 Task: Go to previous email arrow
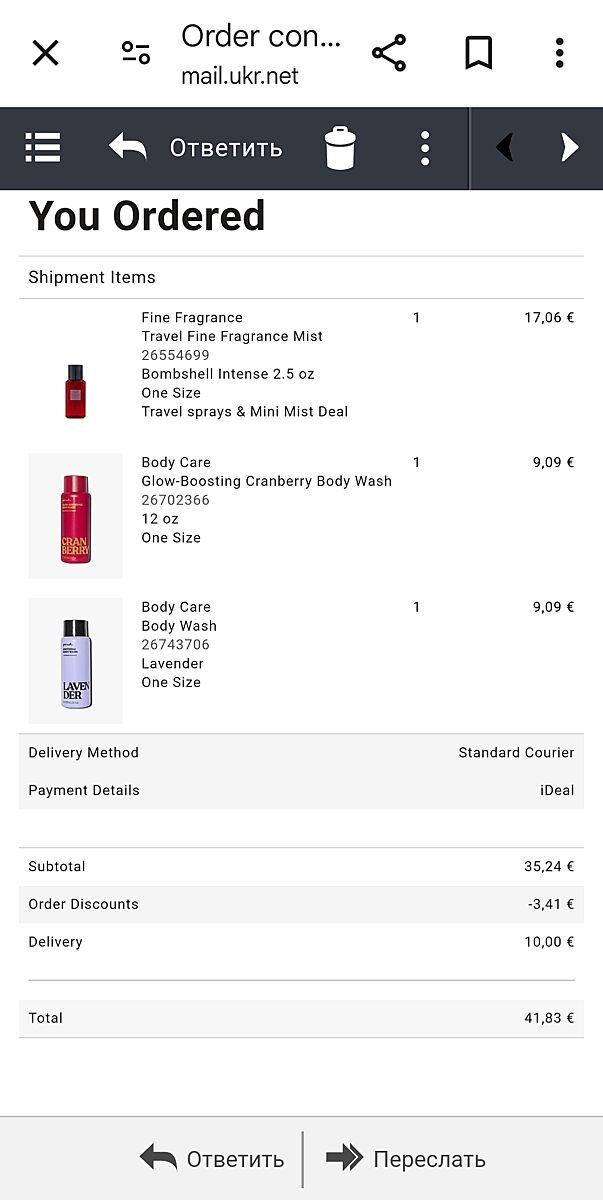coord(505,148)
